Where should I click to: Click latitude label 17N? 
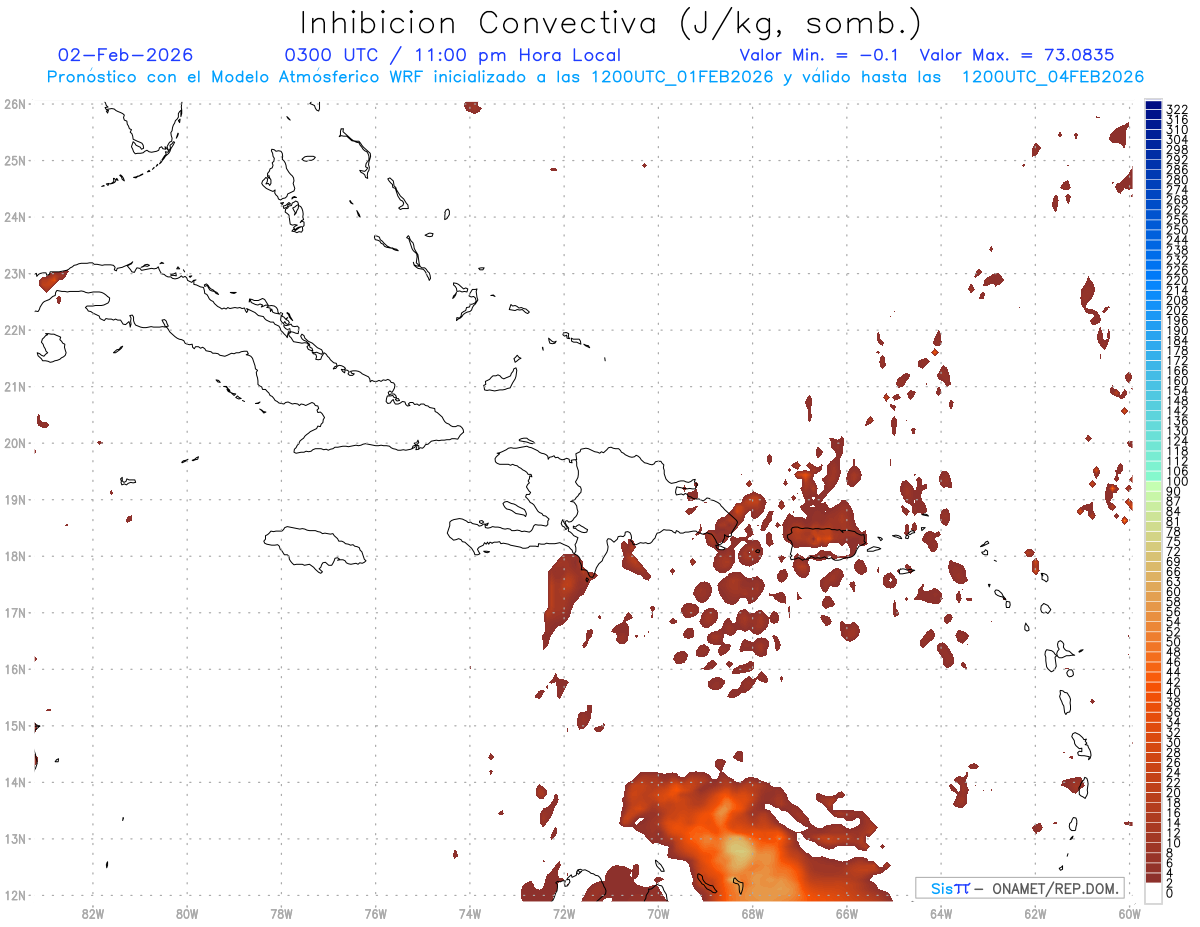[x=15, y=612]
